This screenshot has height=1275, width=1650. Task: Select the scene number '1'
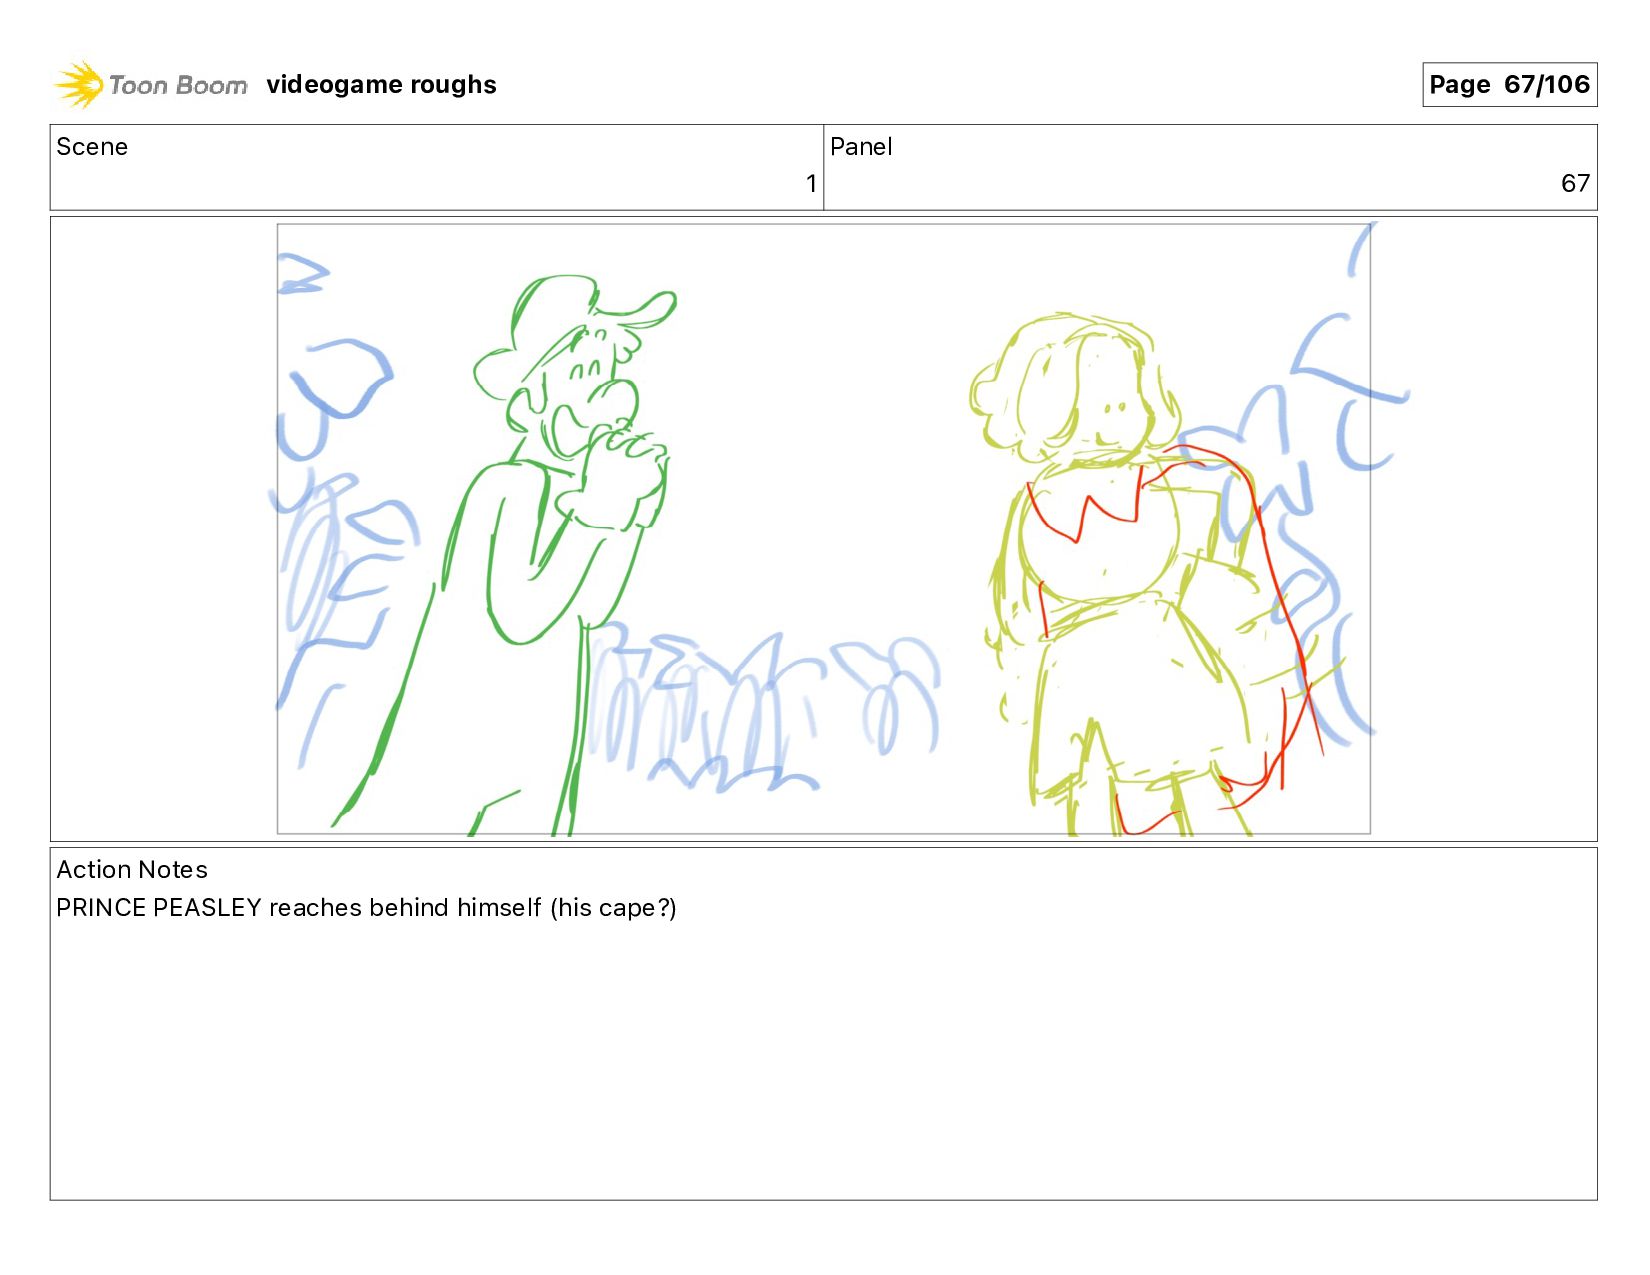[811, 183]
